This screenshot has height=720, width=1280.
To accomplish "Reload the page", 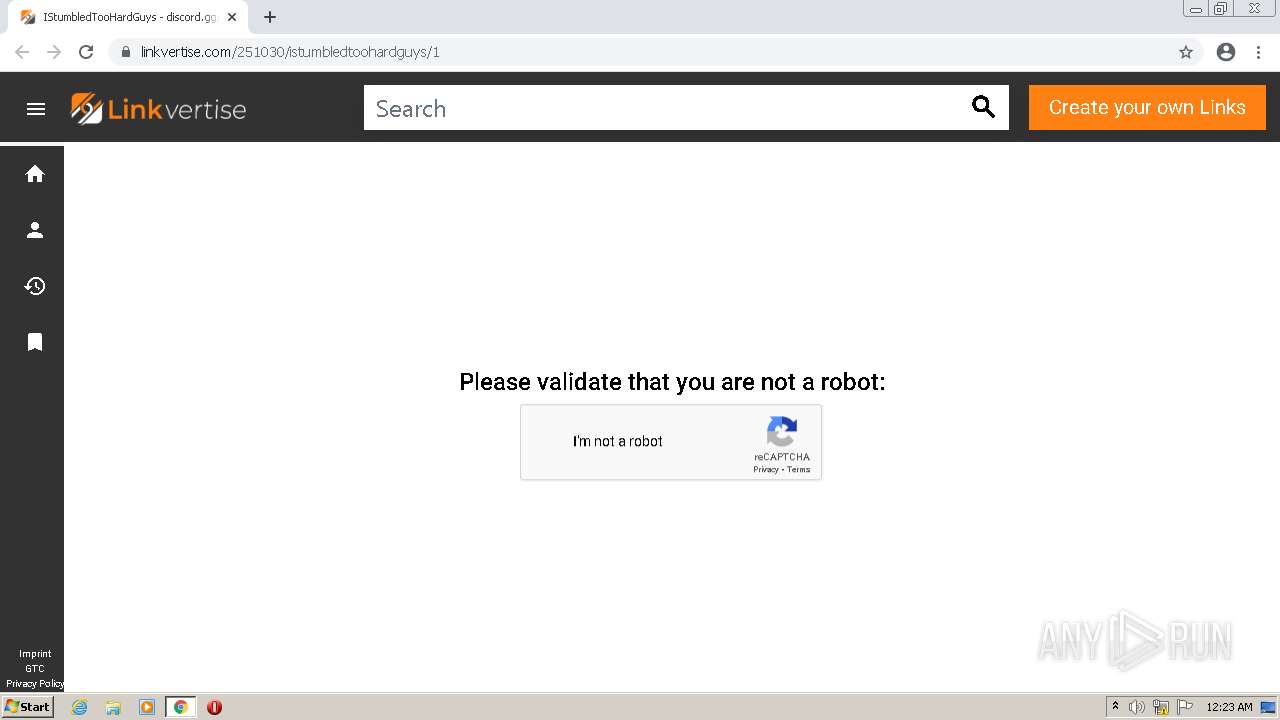I will [86, 52].
